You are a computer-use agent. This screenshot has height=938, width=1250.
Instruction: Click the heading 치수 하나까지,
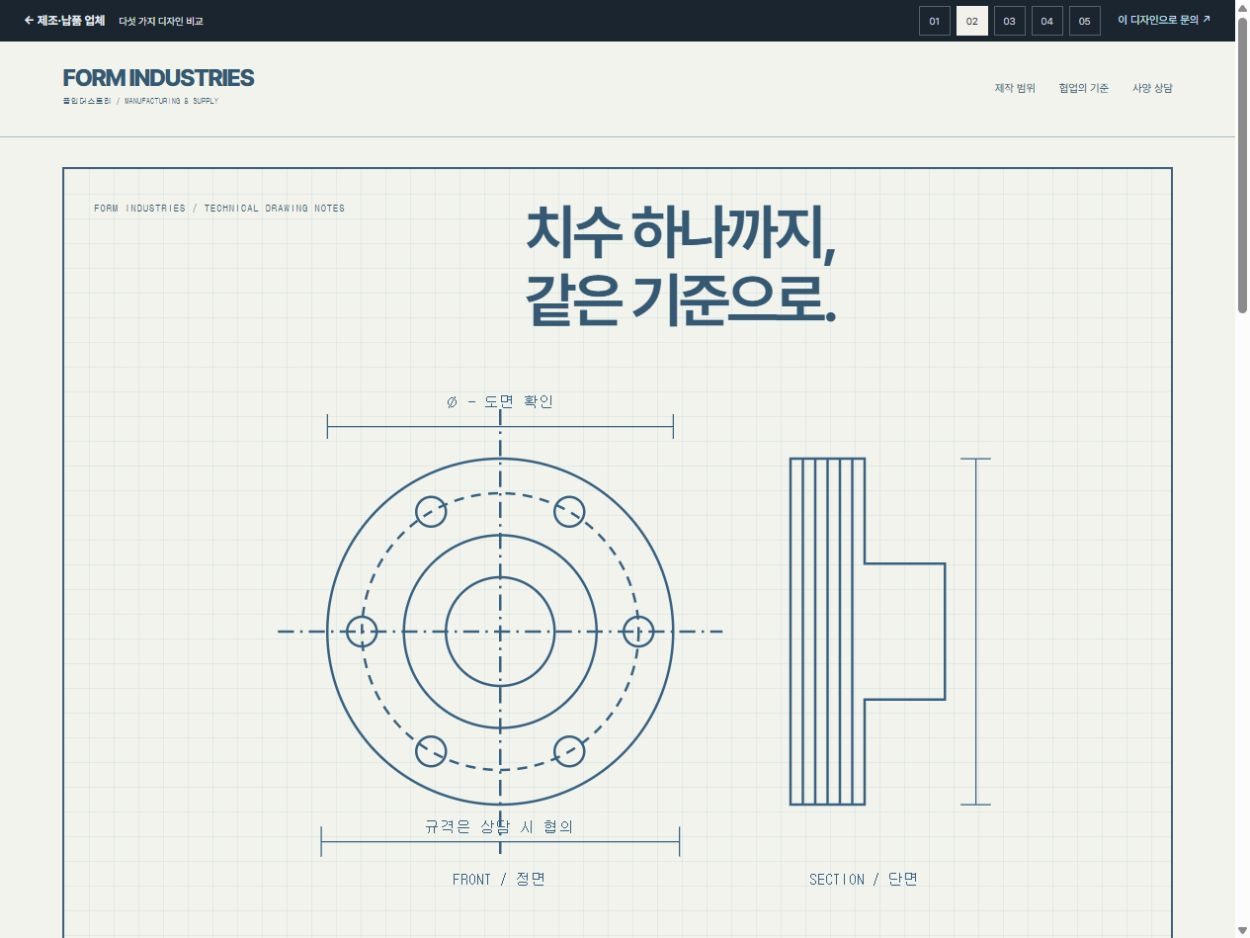[680, 232]
